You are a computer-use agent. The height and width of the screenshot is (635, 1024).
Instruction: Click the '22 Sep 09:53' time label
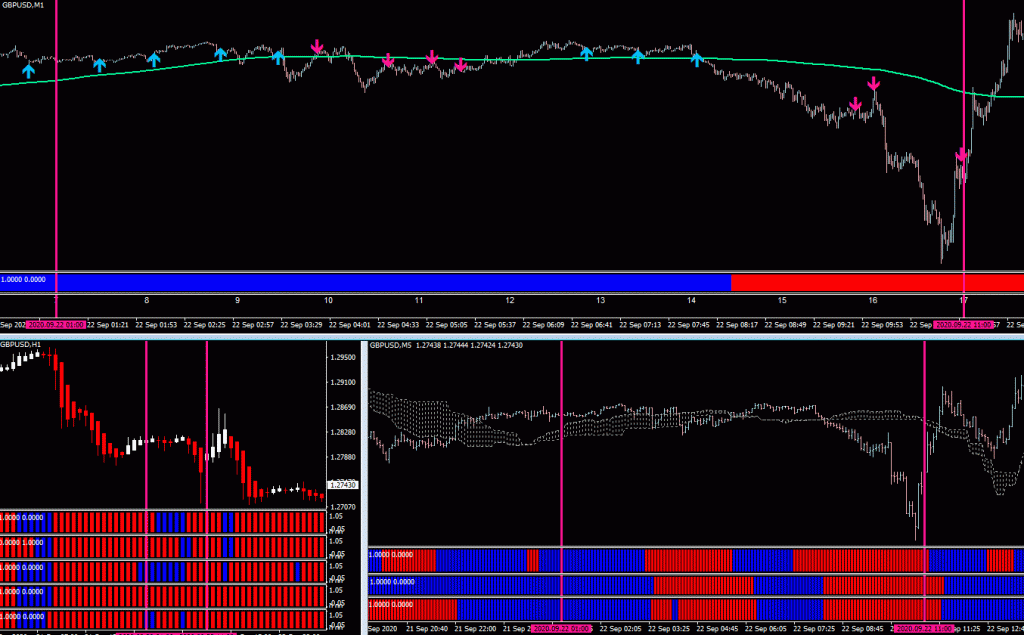tap(882, 325)
